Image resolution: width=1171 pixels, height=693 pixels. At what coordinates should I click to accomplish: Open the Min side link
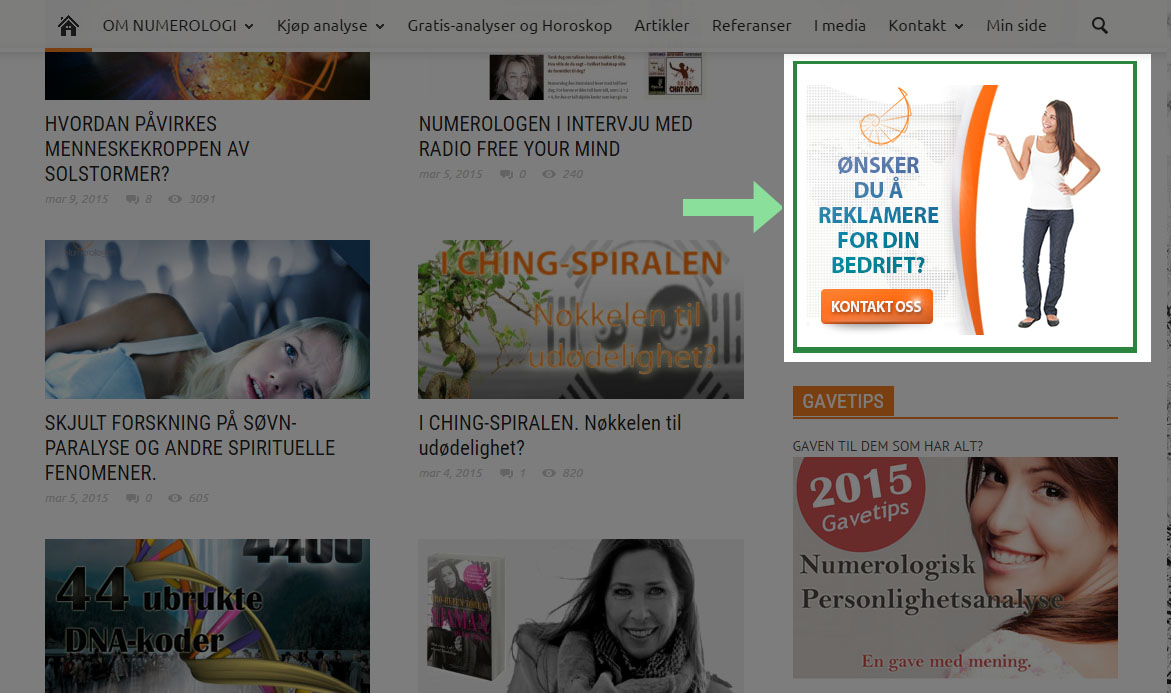tap(1016, 25)
